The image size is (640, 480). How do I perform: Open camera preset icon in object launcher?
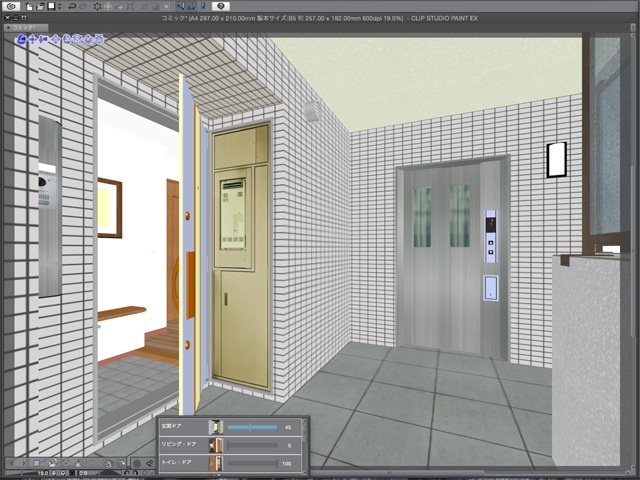click(x=53, y=463)
